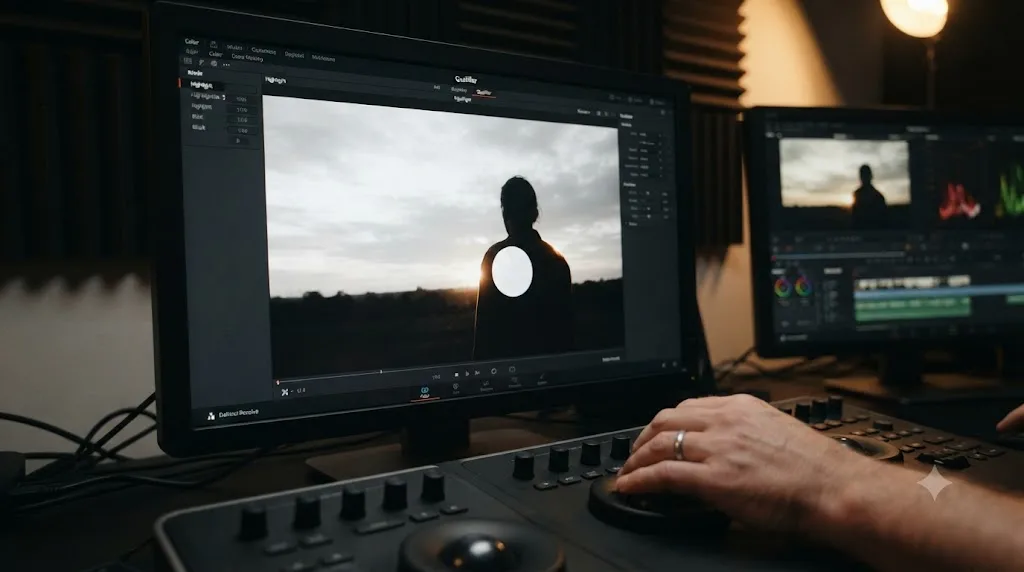
Task: Click the first value field in left panel
Action: (x=242, y=99)
